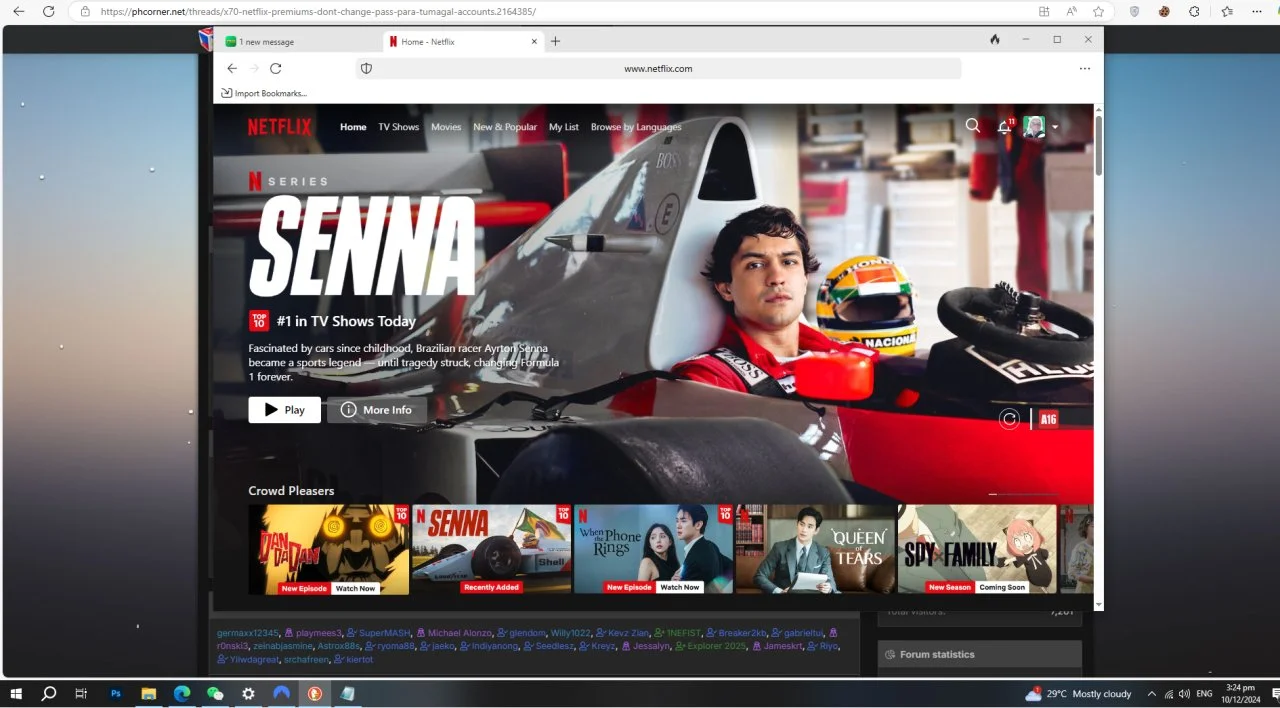Go back in the outer Edge browser
Viewport: 1280px width, 708px height.
tap(18, 12)
